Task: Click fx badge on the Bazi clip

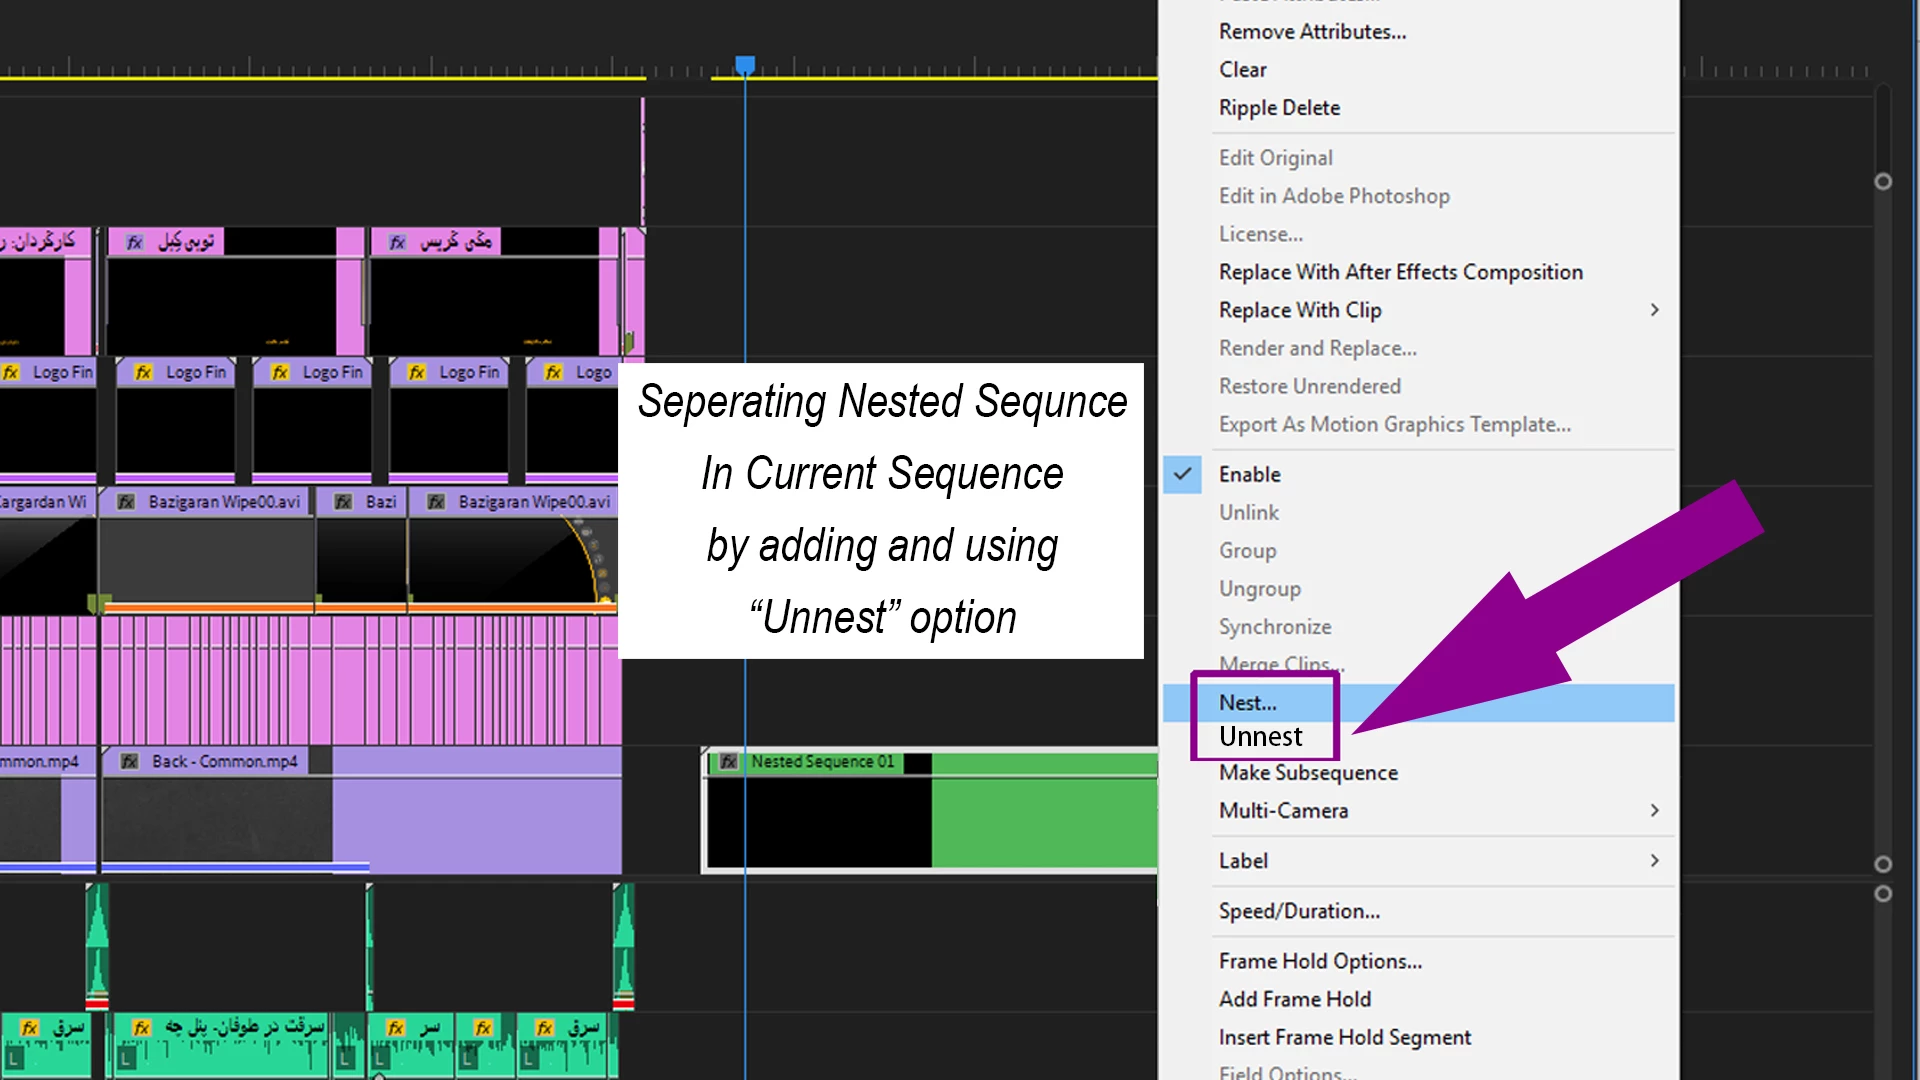Action: pyautogui.click(x=343, y=502)
